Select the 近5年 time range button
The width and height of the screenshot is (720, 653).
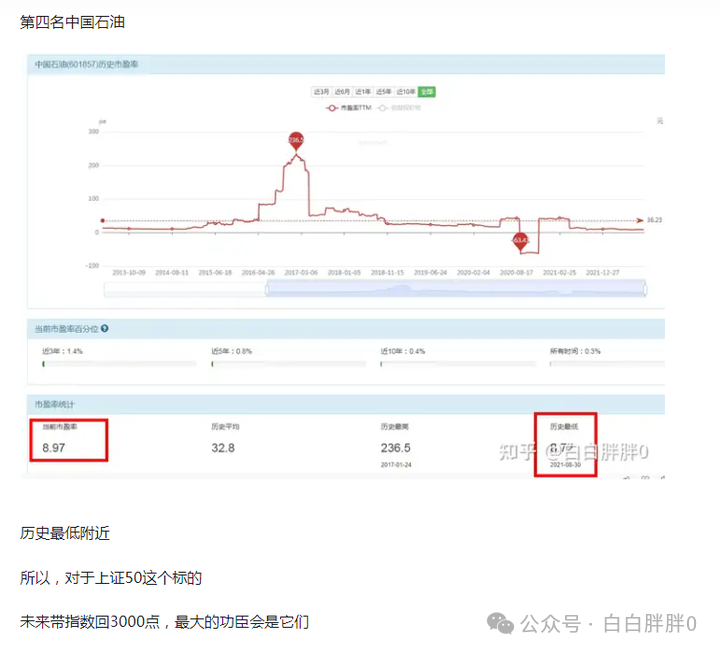coord(383,92)
